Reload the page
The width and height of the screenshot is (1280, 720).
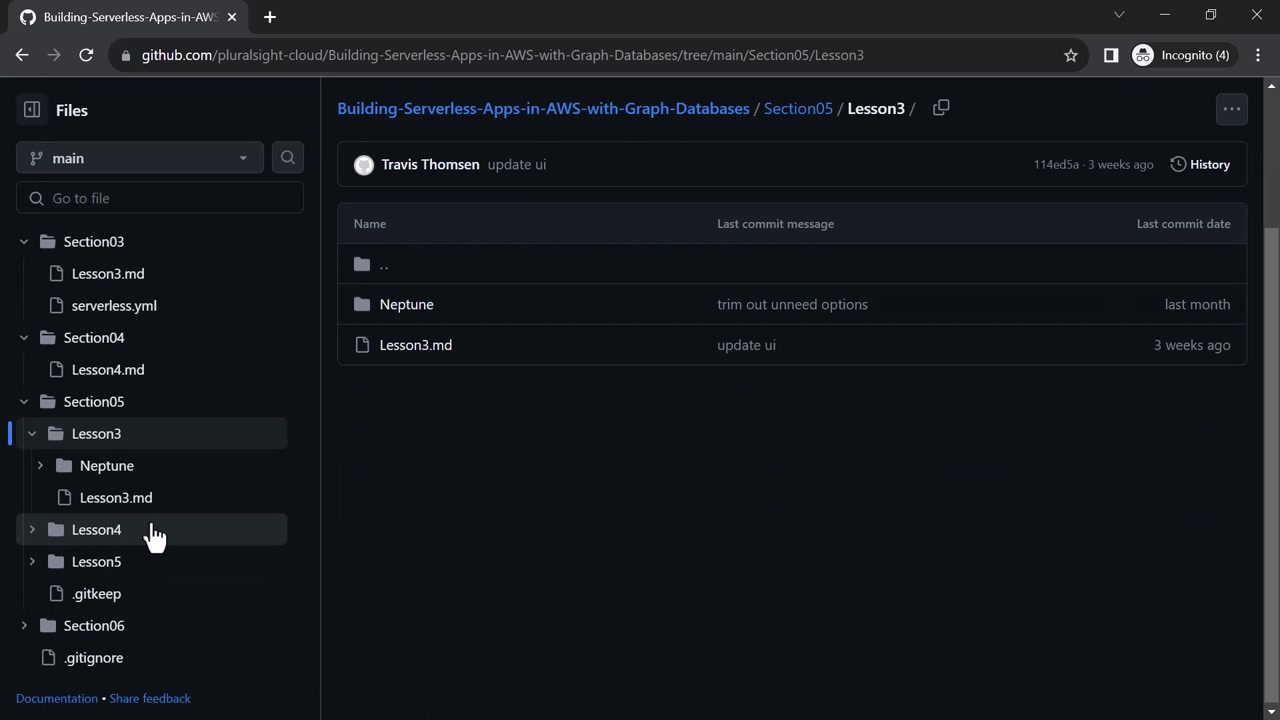(86, 55)
